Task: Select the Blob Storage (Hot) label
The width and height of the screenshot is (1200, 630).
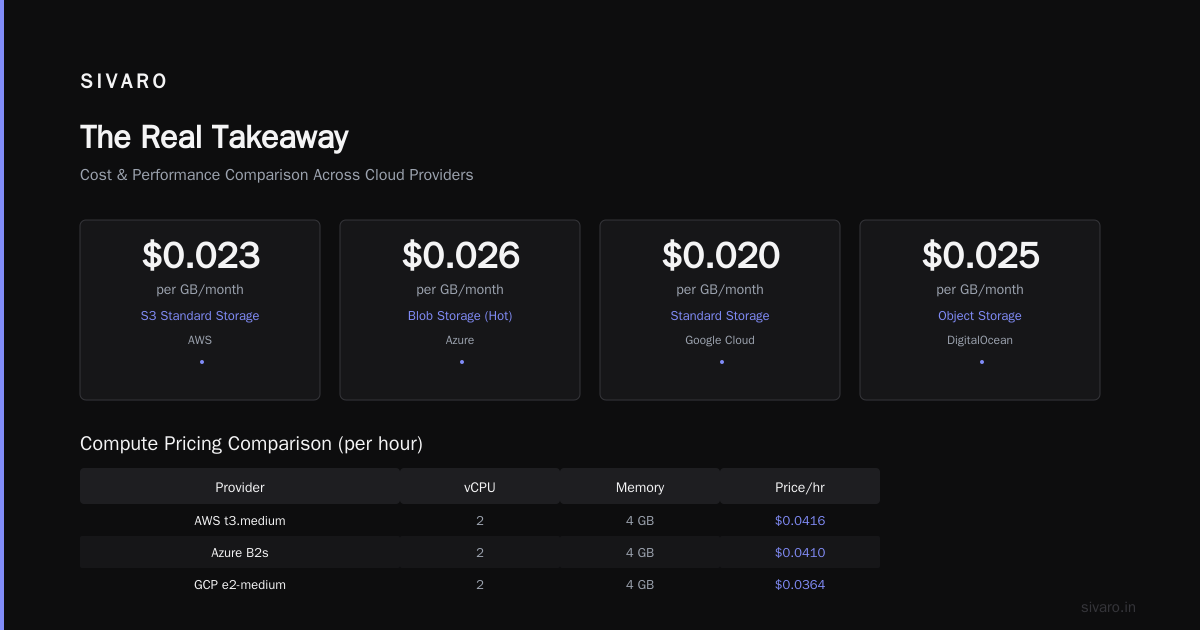Action: point(460,316)
